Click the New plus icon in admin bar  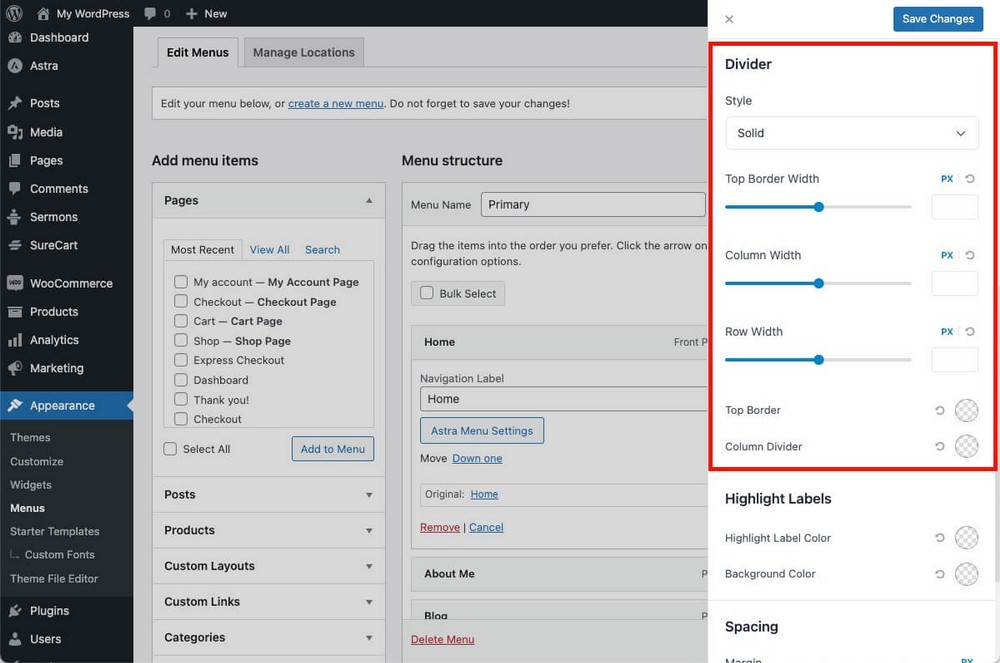(x=191, y=13)
